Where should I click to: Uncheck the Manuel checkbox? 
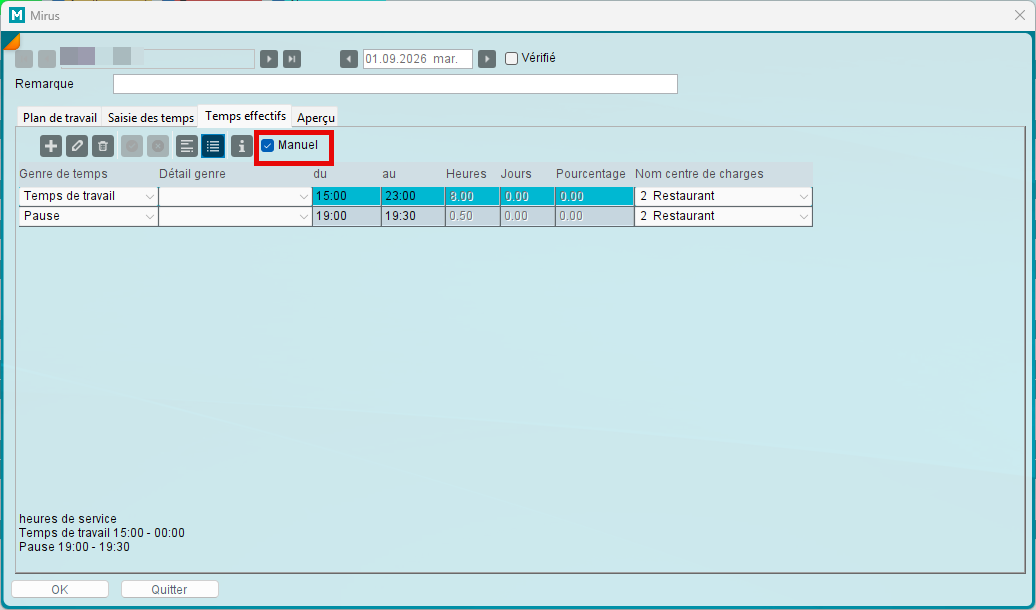268,145
